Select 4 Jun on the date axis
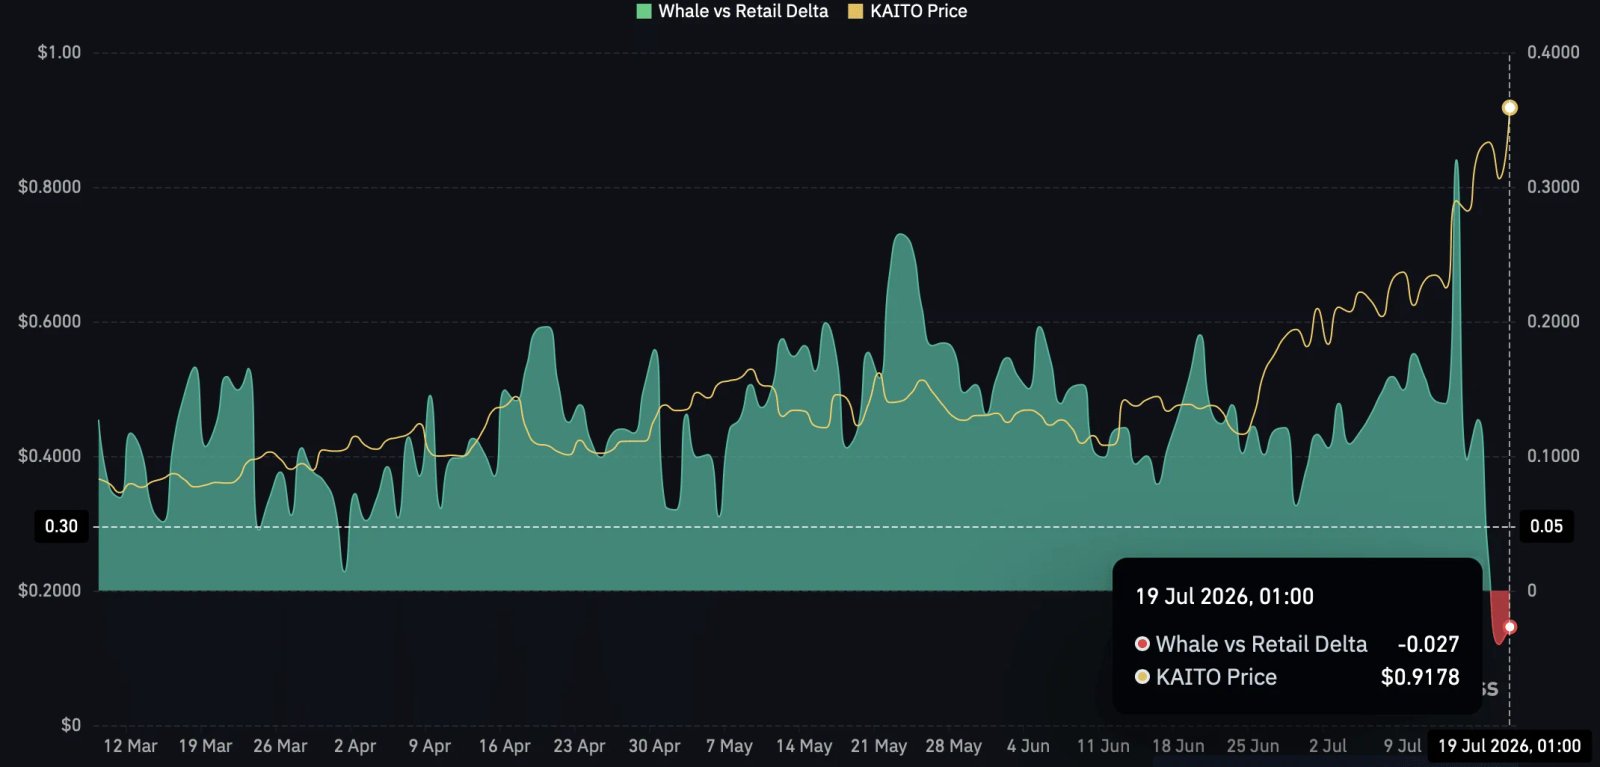 pyautogui.click(x=1028, y=746)
